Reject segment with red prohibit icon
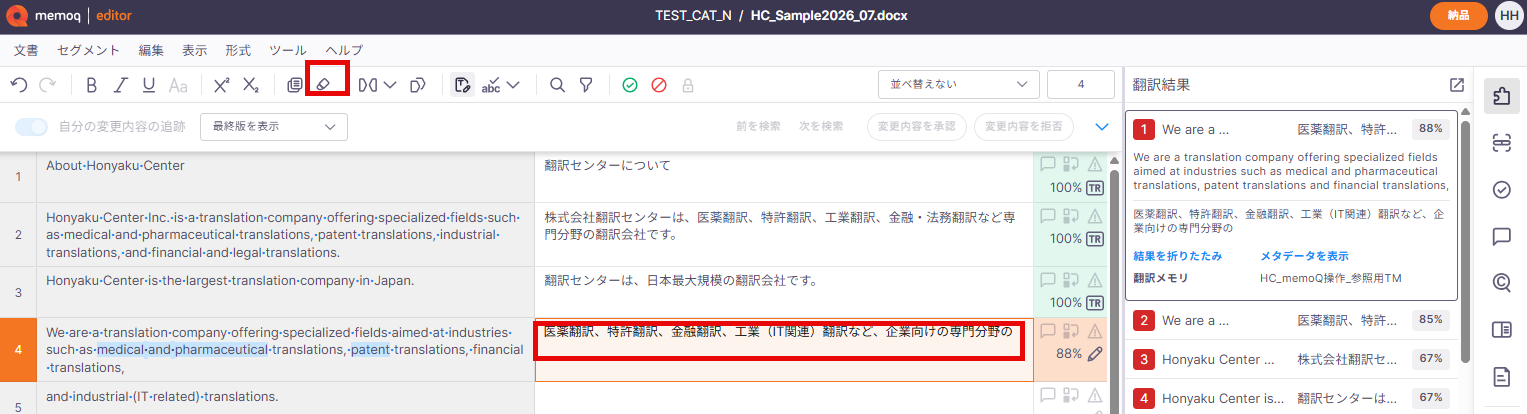This screenshot has height=414, width=1527. 658,85
